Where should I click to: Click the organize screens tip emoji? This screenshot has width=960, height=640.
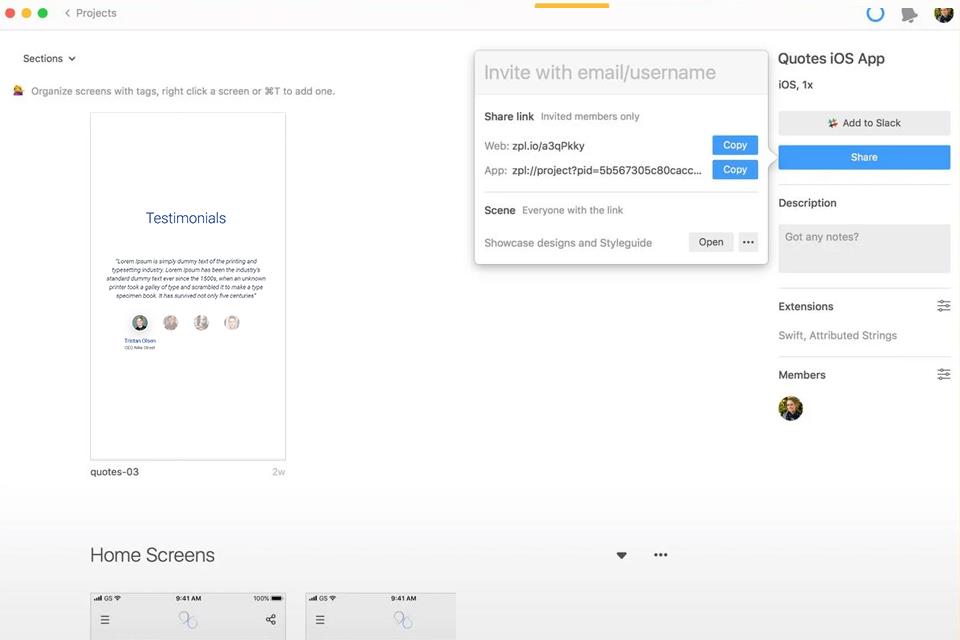coord(17,90)
